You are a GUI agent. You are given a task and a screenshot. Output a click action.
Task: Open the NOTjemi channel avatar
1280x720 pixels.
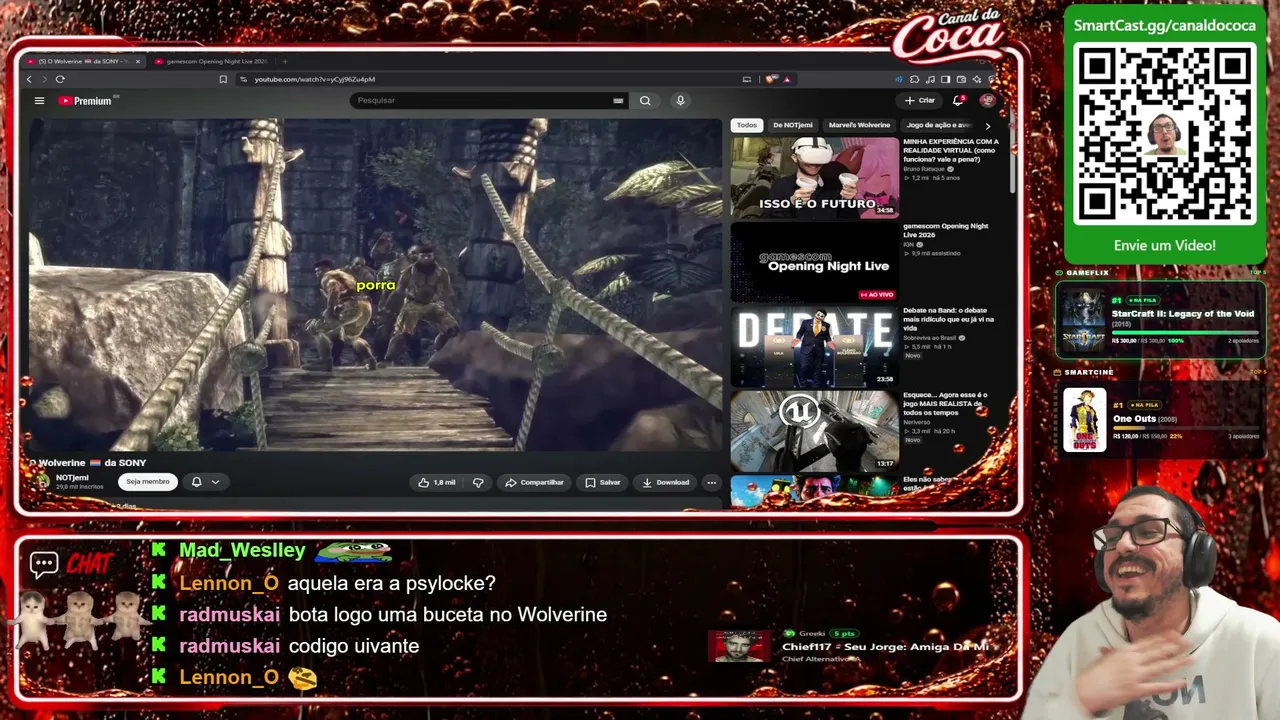click(x=42, y=481)
